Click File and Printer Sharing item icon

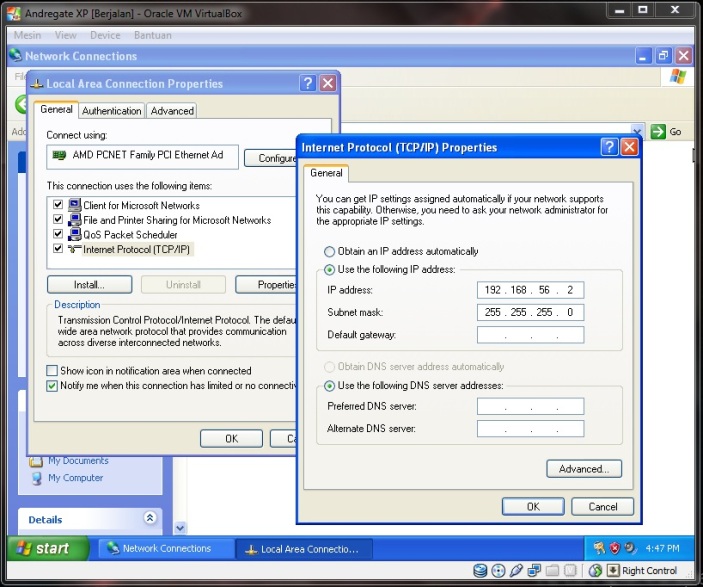tap(74, 220)
